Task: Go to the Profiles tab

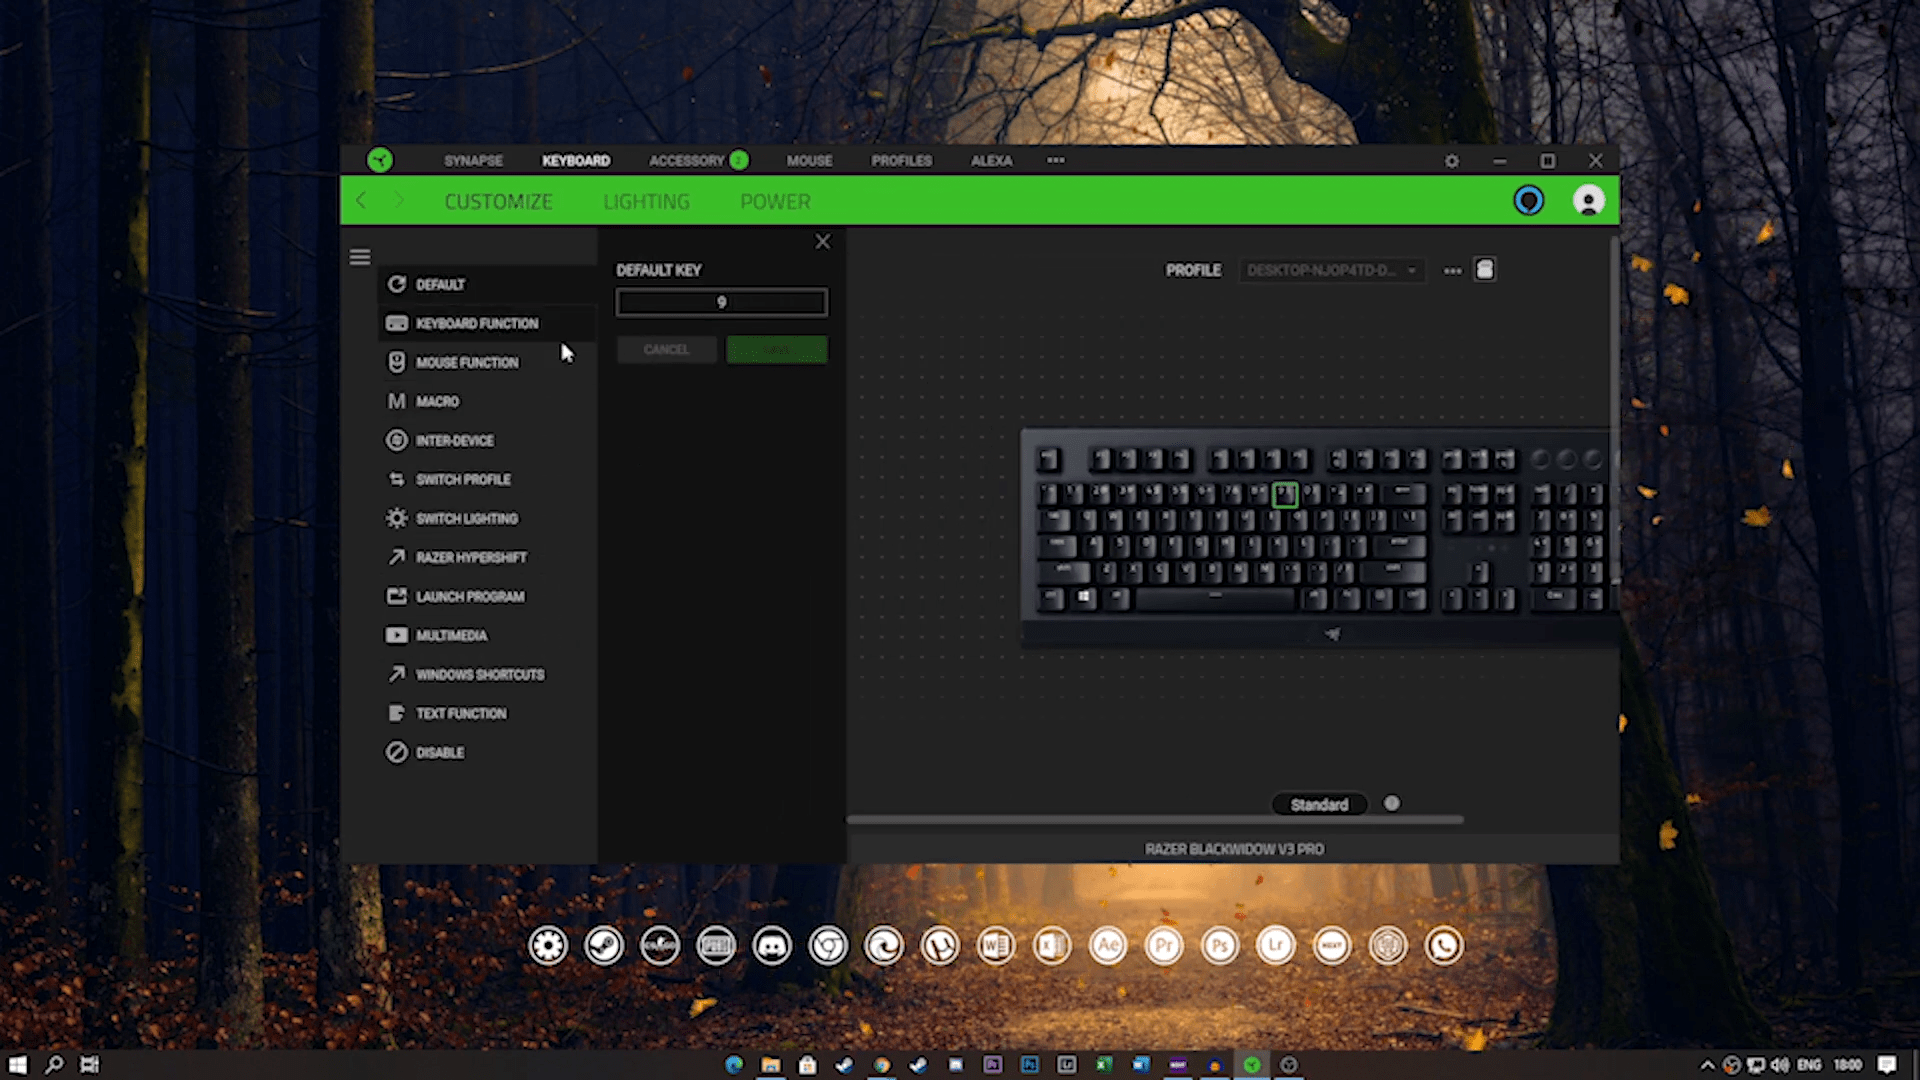Action: pyautogui.click(x=901, y=160)
